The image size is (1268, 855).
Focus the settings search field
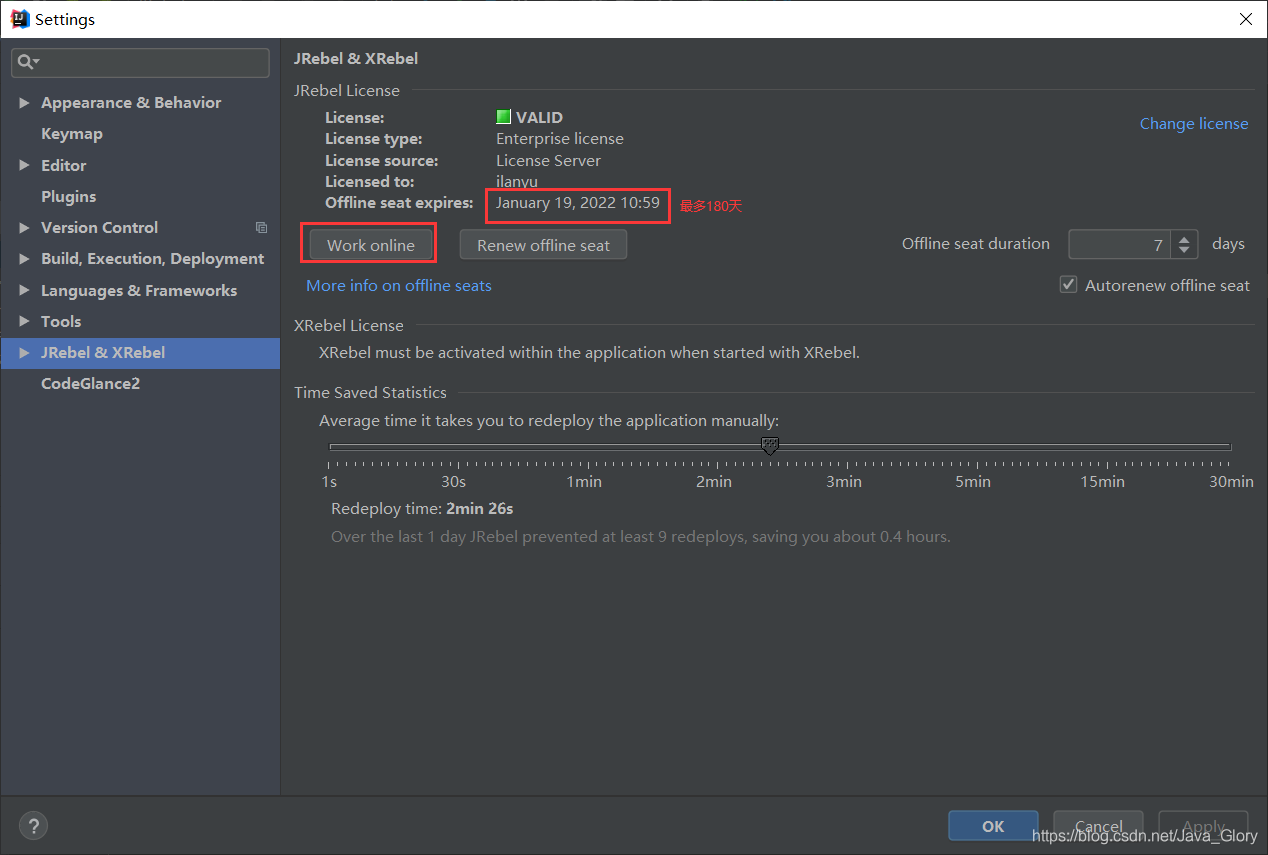click(140, 62)
